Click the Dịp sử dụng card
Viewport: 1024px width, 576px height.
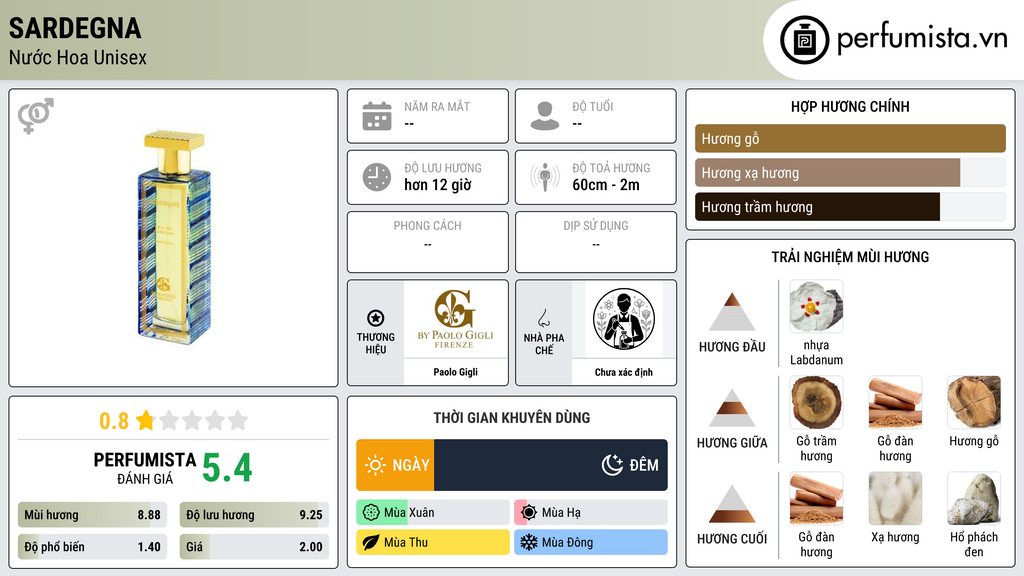pyautogui.click(x=596, y=242)
